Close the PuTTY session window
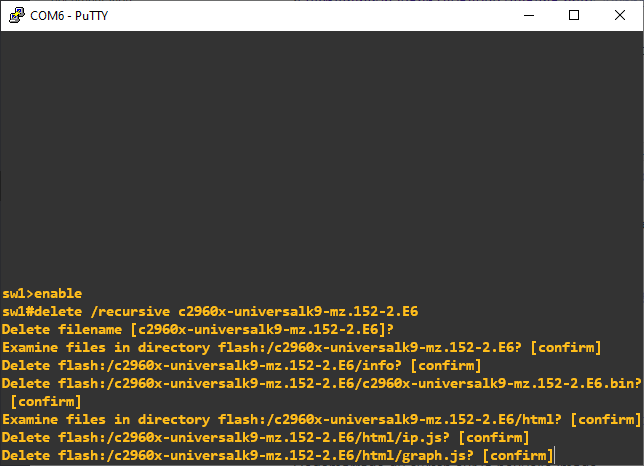This screenshot has width=644, height=466. point(620,15)
